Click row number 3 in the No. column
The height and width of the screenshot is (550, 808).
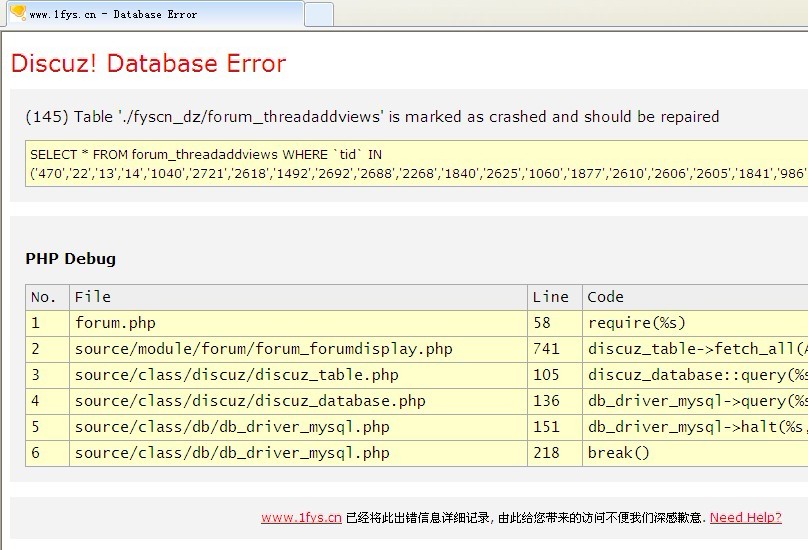47,375
